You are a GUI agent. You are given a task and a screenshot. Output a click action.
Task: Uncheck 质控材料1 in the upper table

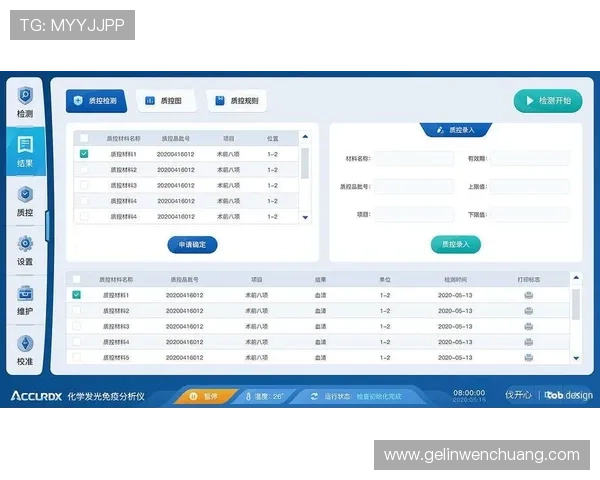tap(84, 154)
